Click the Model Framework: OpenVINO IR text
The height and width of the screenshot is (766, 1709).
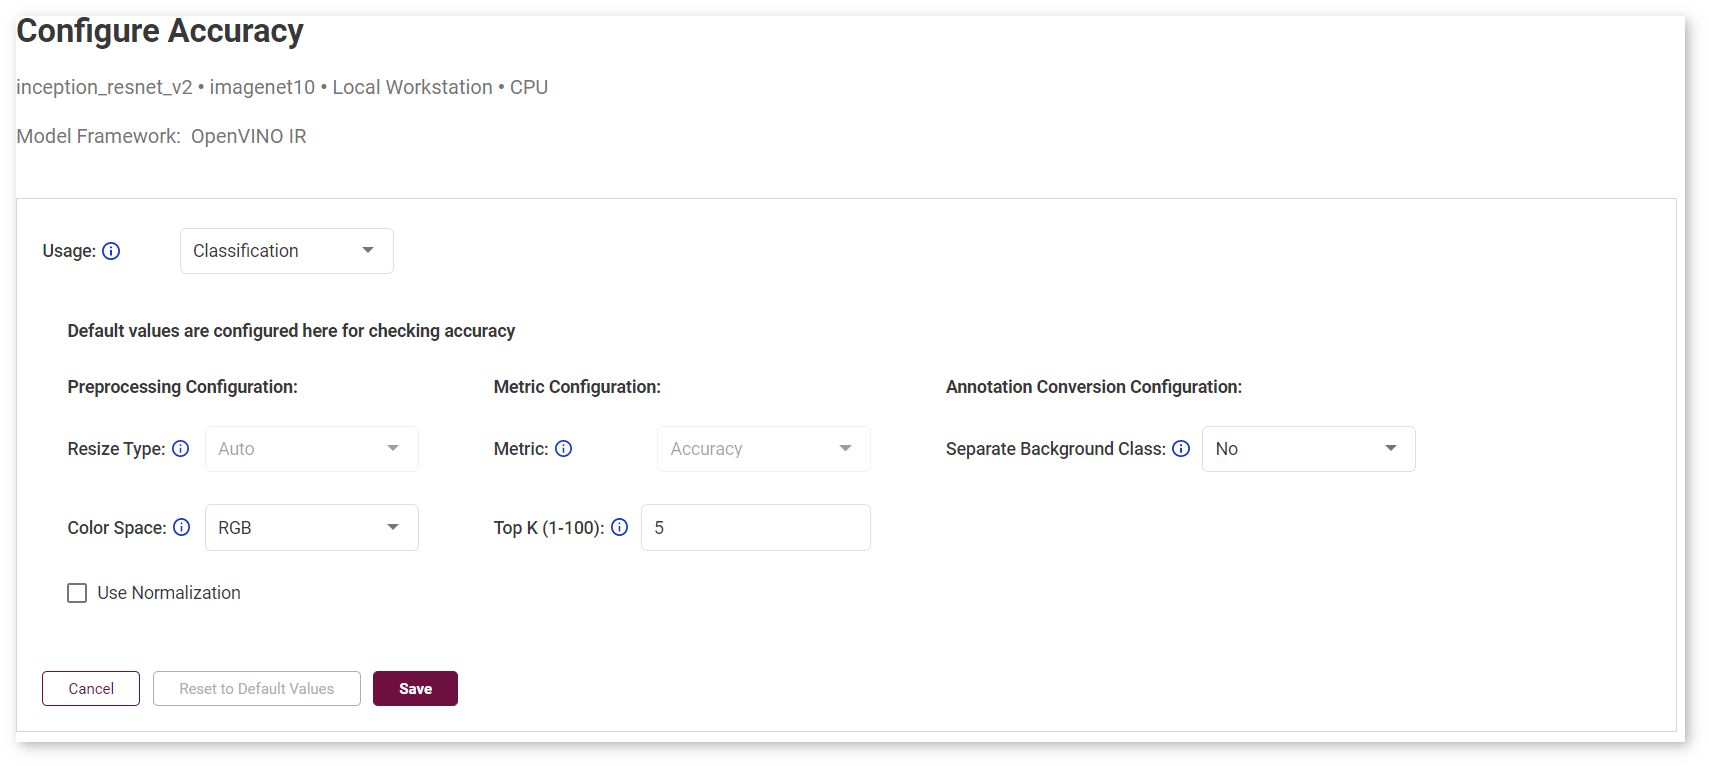click(161, 136)
